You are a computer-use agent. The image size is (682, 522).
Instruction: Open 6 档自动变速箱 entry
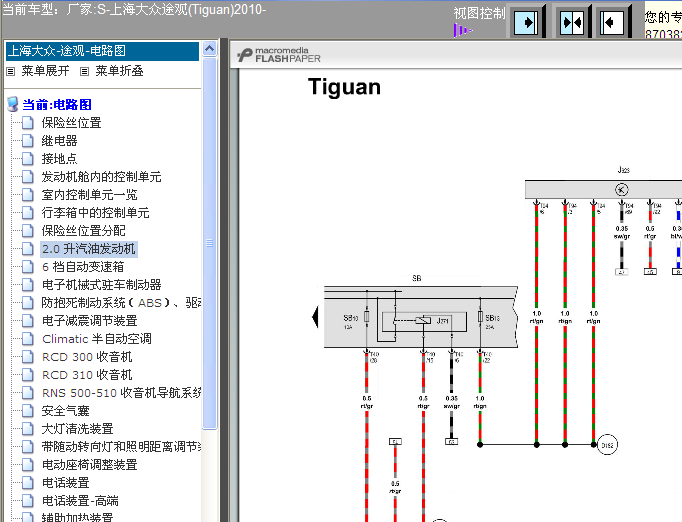(83, 267)
